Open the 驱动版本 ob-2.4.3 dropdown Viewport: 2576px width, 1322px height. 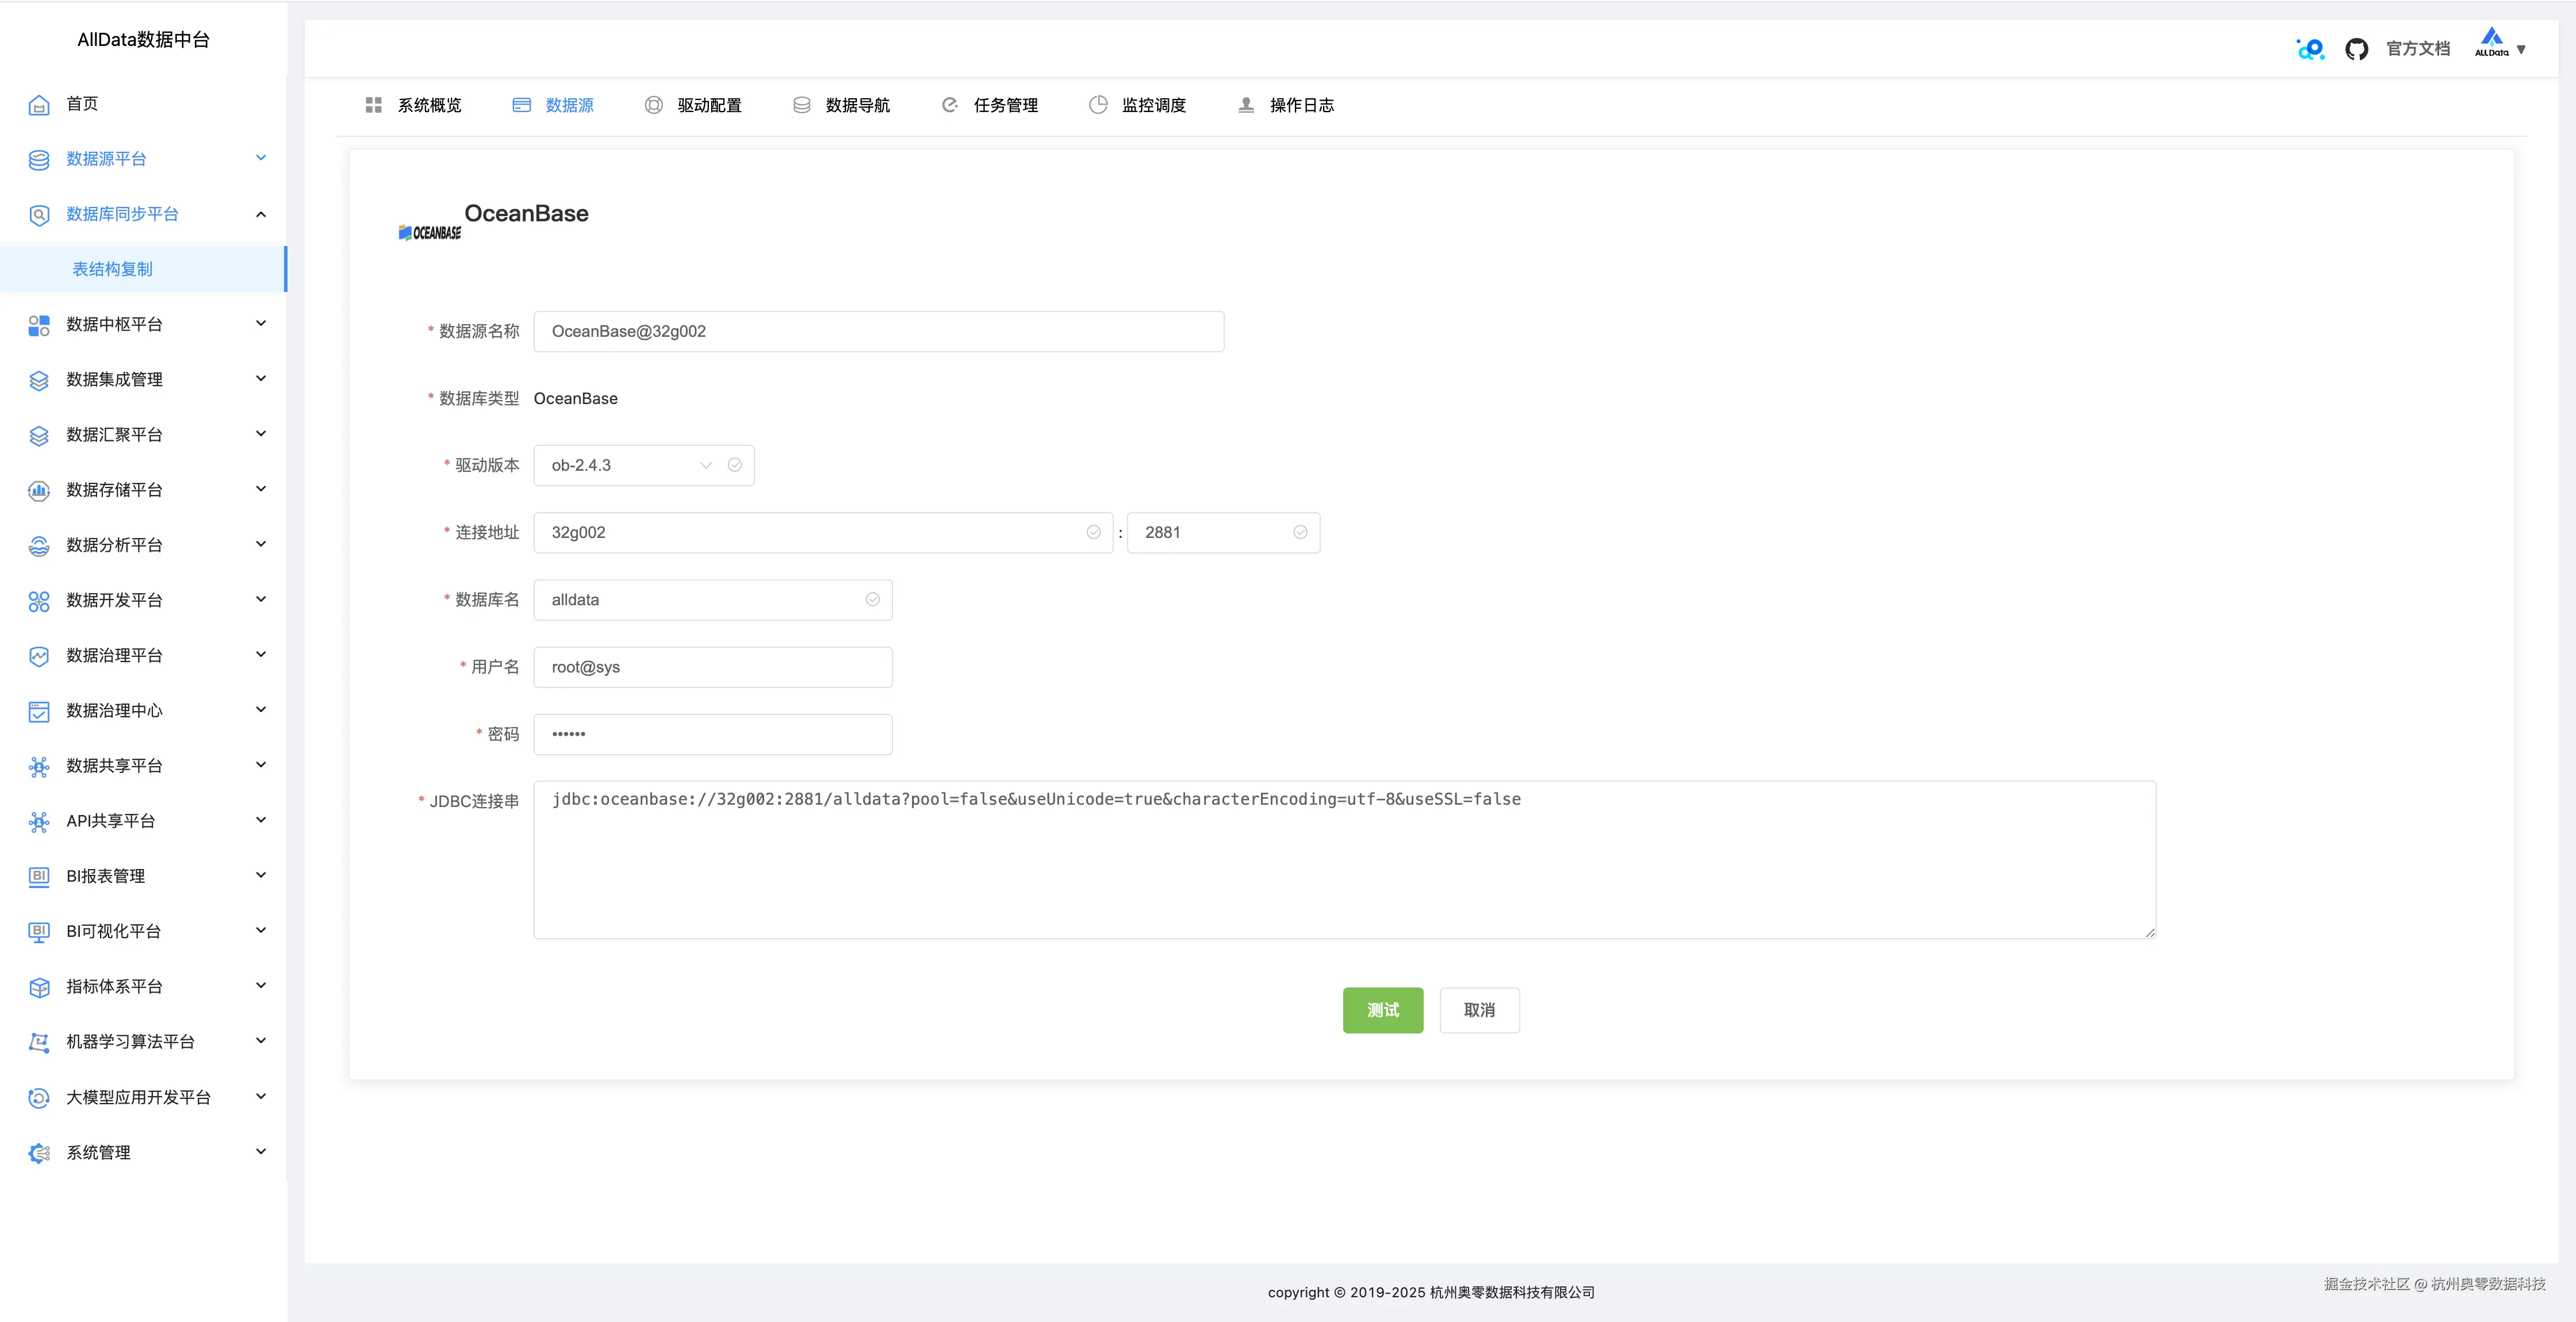(630, 465)
